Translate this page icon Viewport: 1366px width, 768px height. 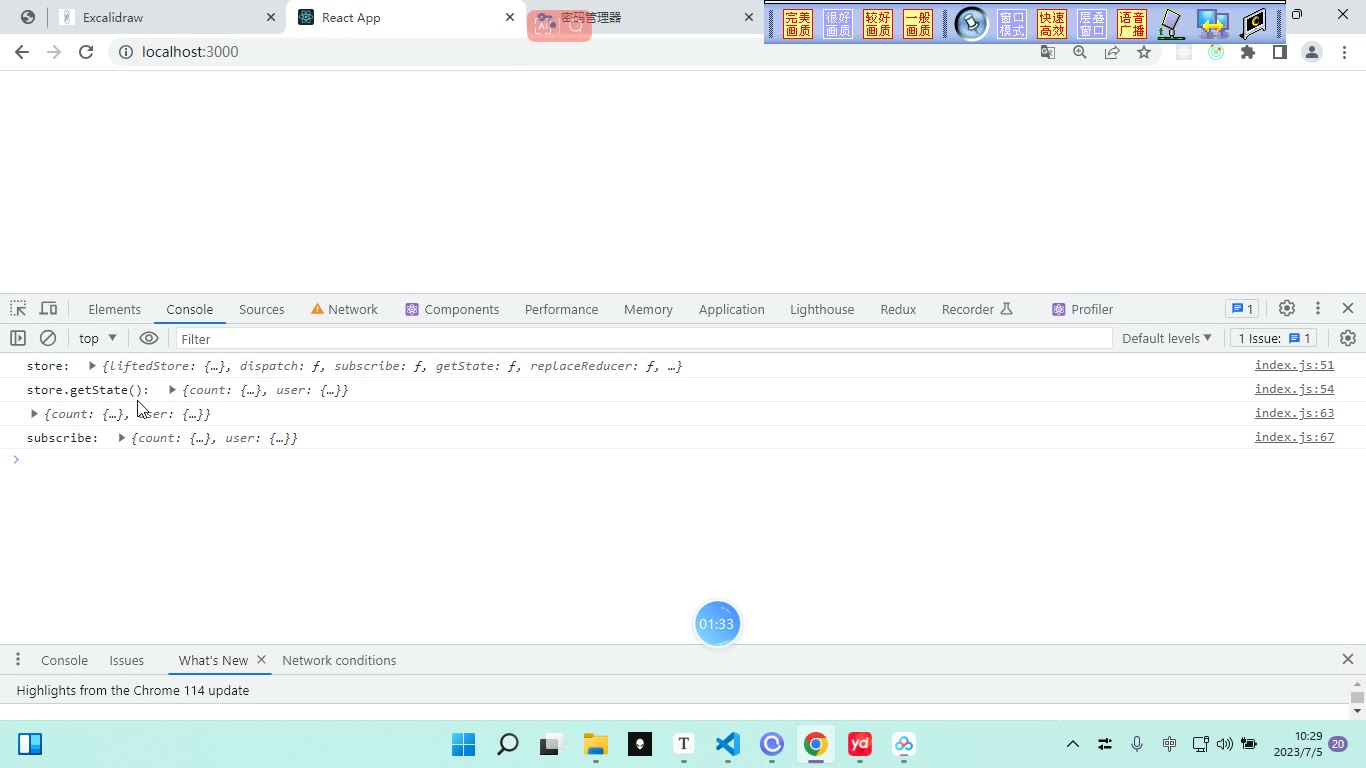pyautogui.click(x=1048, y=52)
